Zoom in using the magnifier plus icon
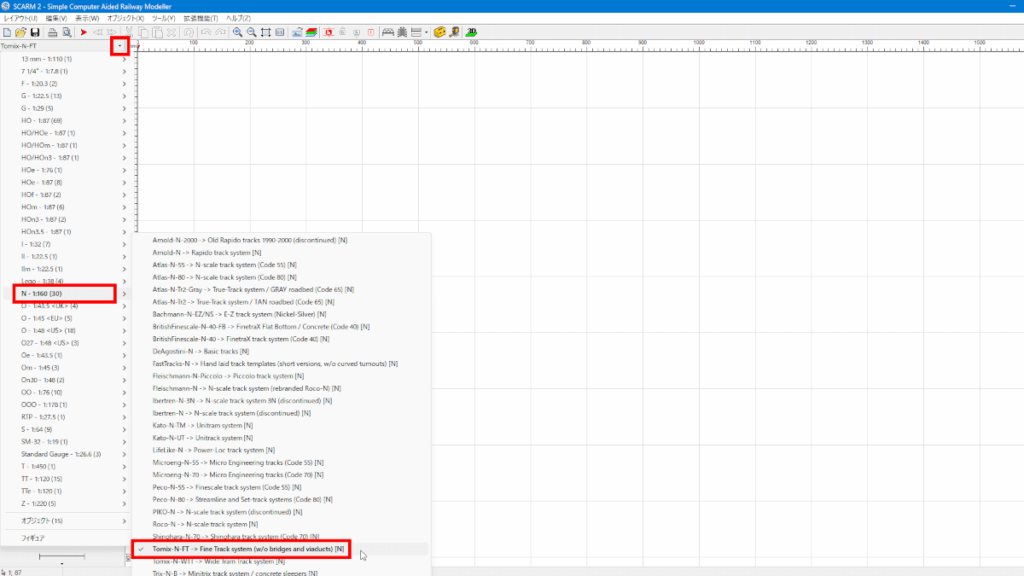 (x=238, y=32)
